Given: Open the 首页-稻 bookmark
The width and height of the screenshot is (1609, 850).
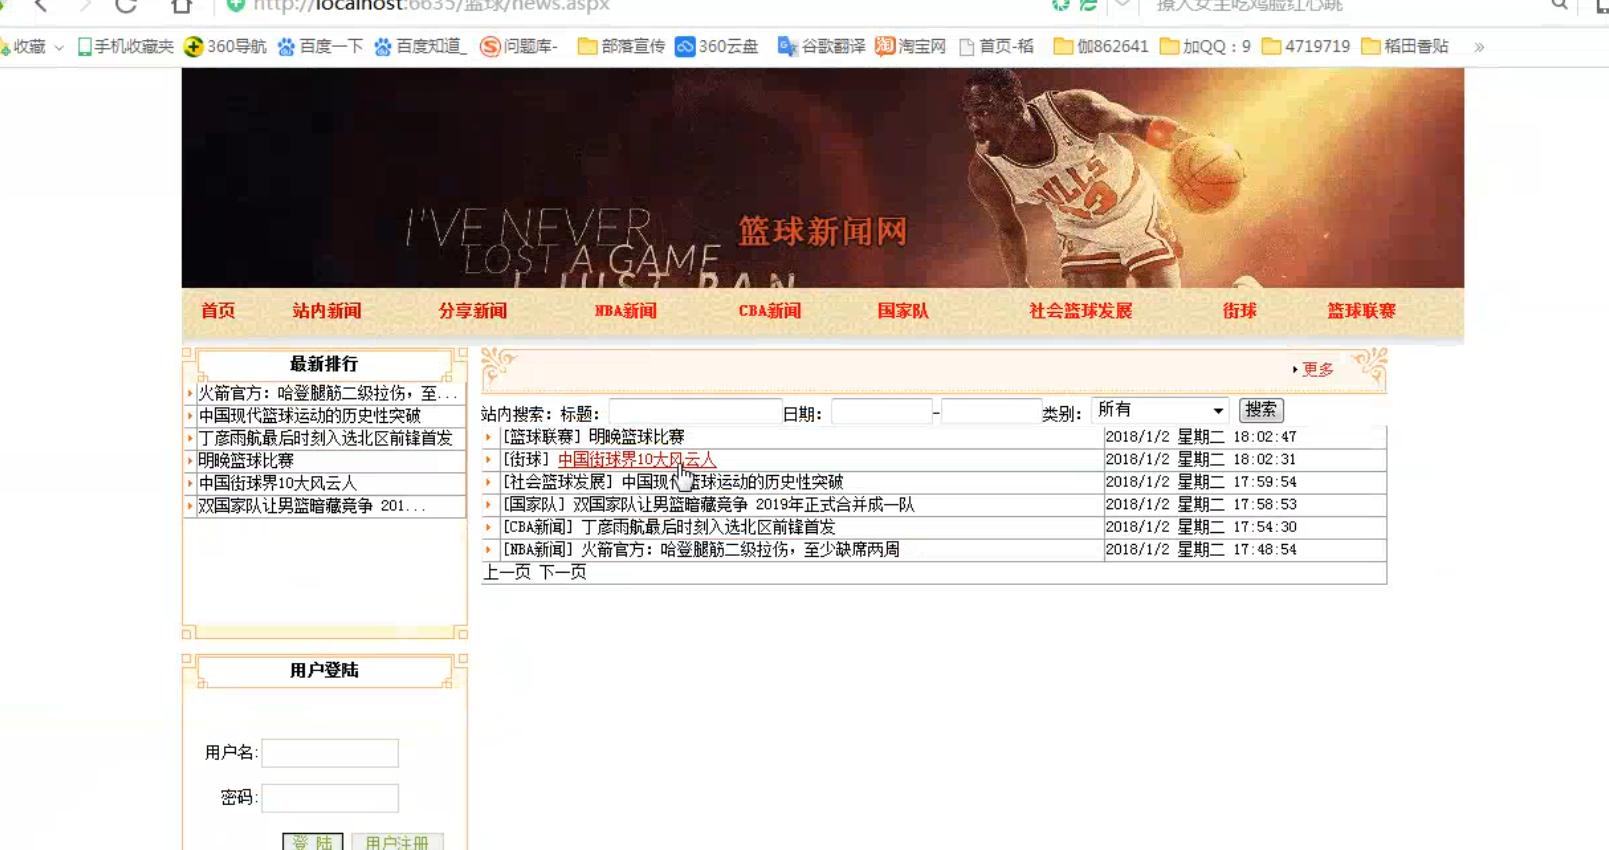Looking at the screenshot, I should click(996, 46).
